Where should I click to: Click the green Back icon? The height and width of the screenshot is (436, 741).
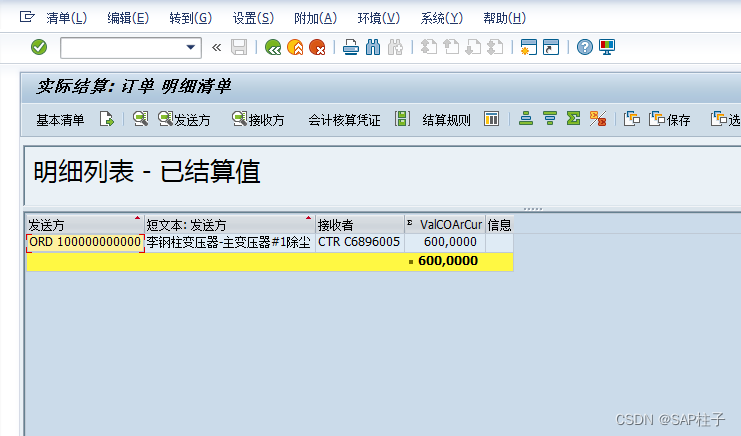(273, 47)
